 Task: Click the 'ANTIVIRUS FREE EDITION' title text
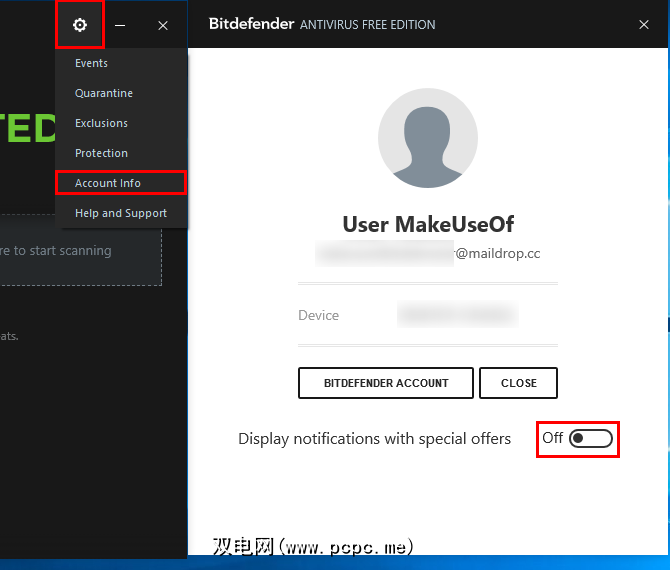[x=367, y=25]
